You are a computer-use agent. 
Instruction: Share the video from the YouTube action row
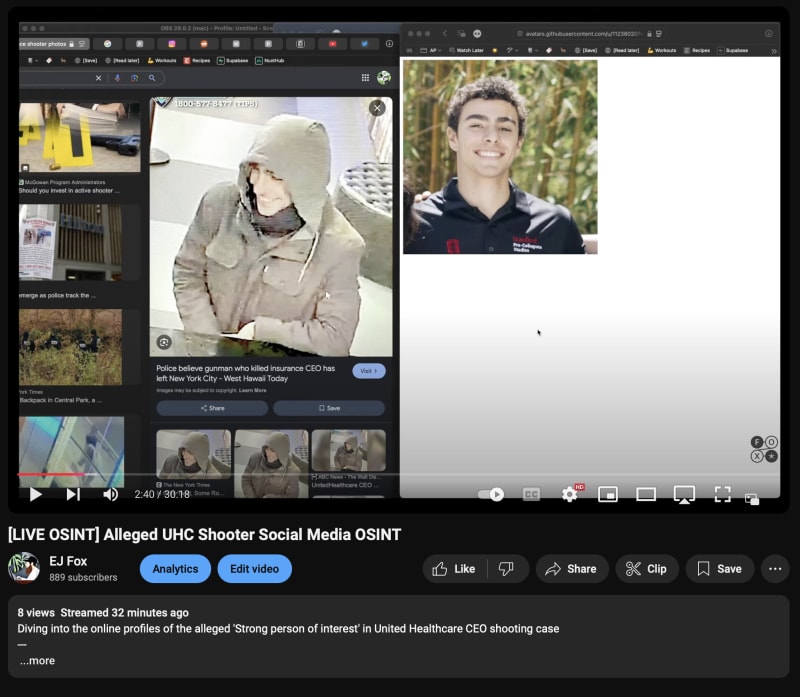pyautogui.click(x=571, y=568)
